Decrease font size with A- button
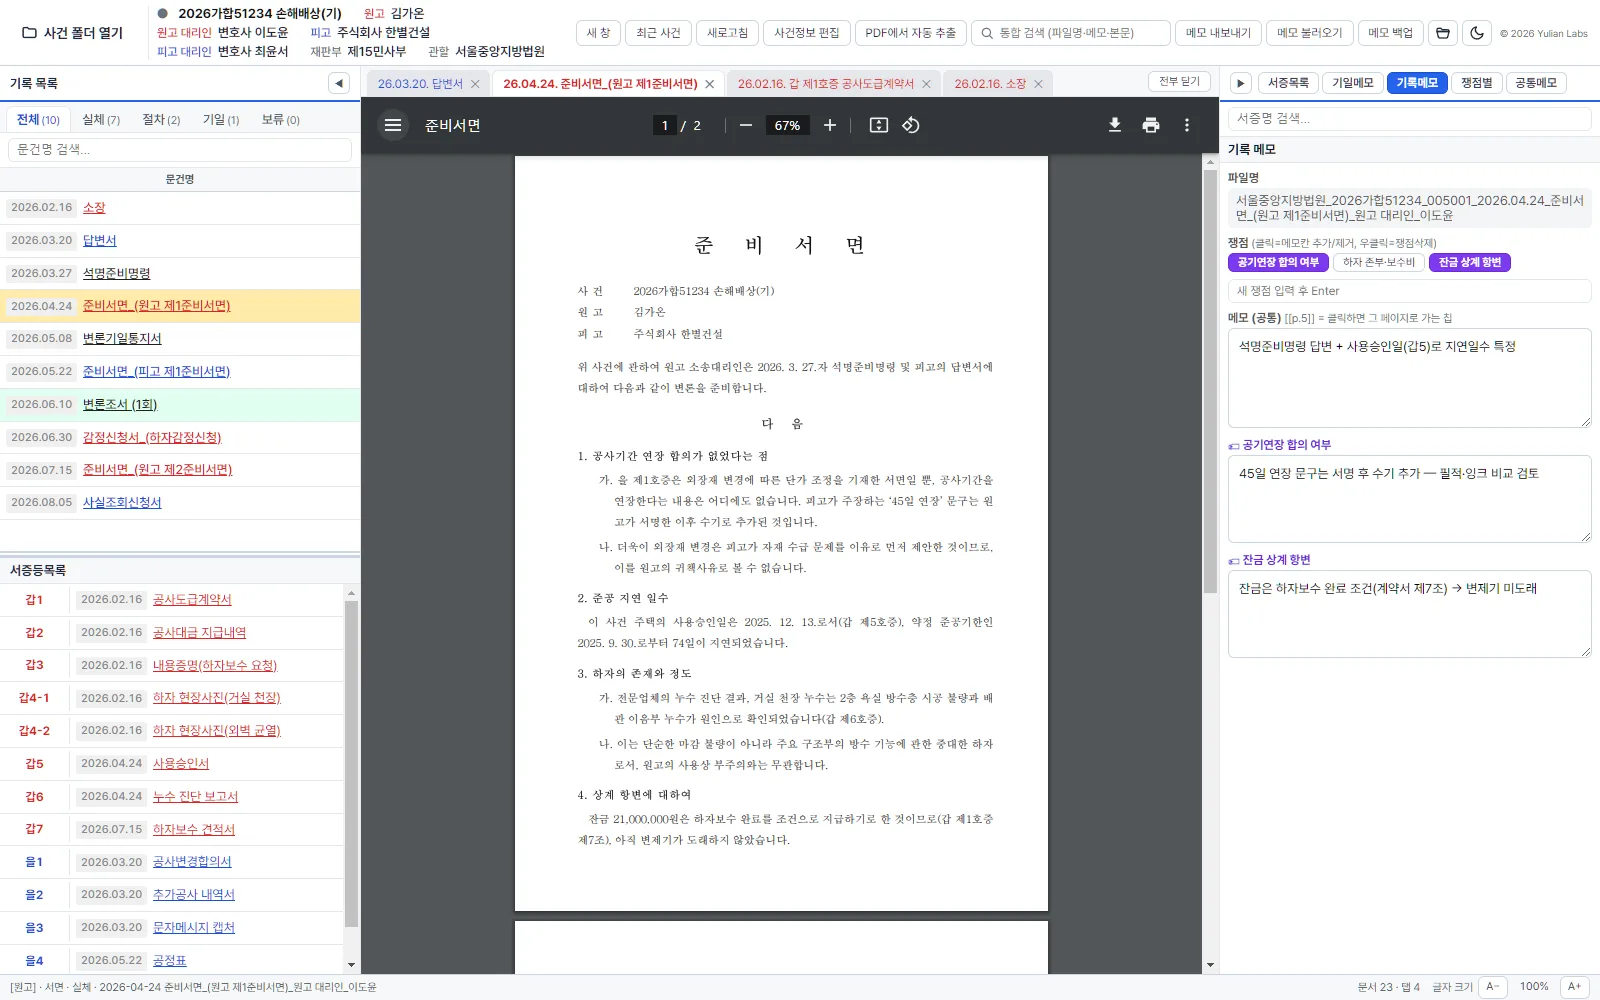 (x=1492, y=987)
